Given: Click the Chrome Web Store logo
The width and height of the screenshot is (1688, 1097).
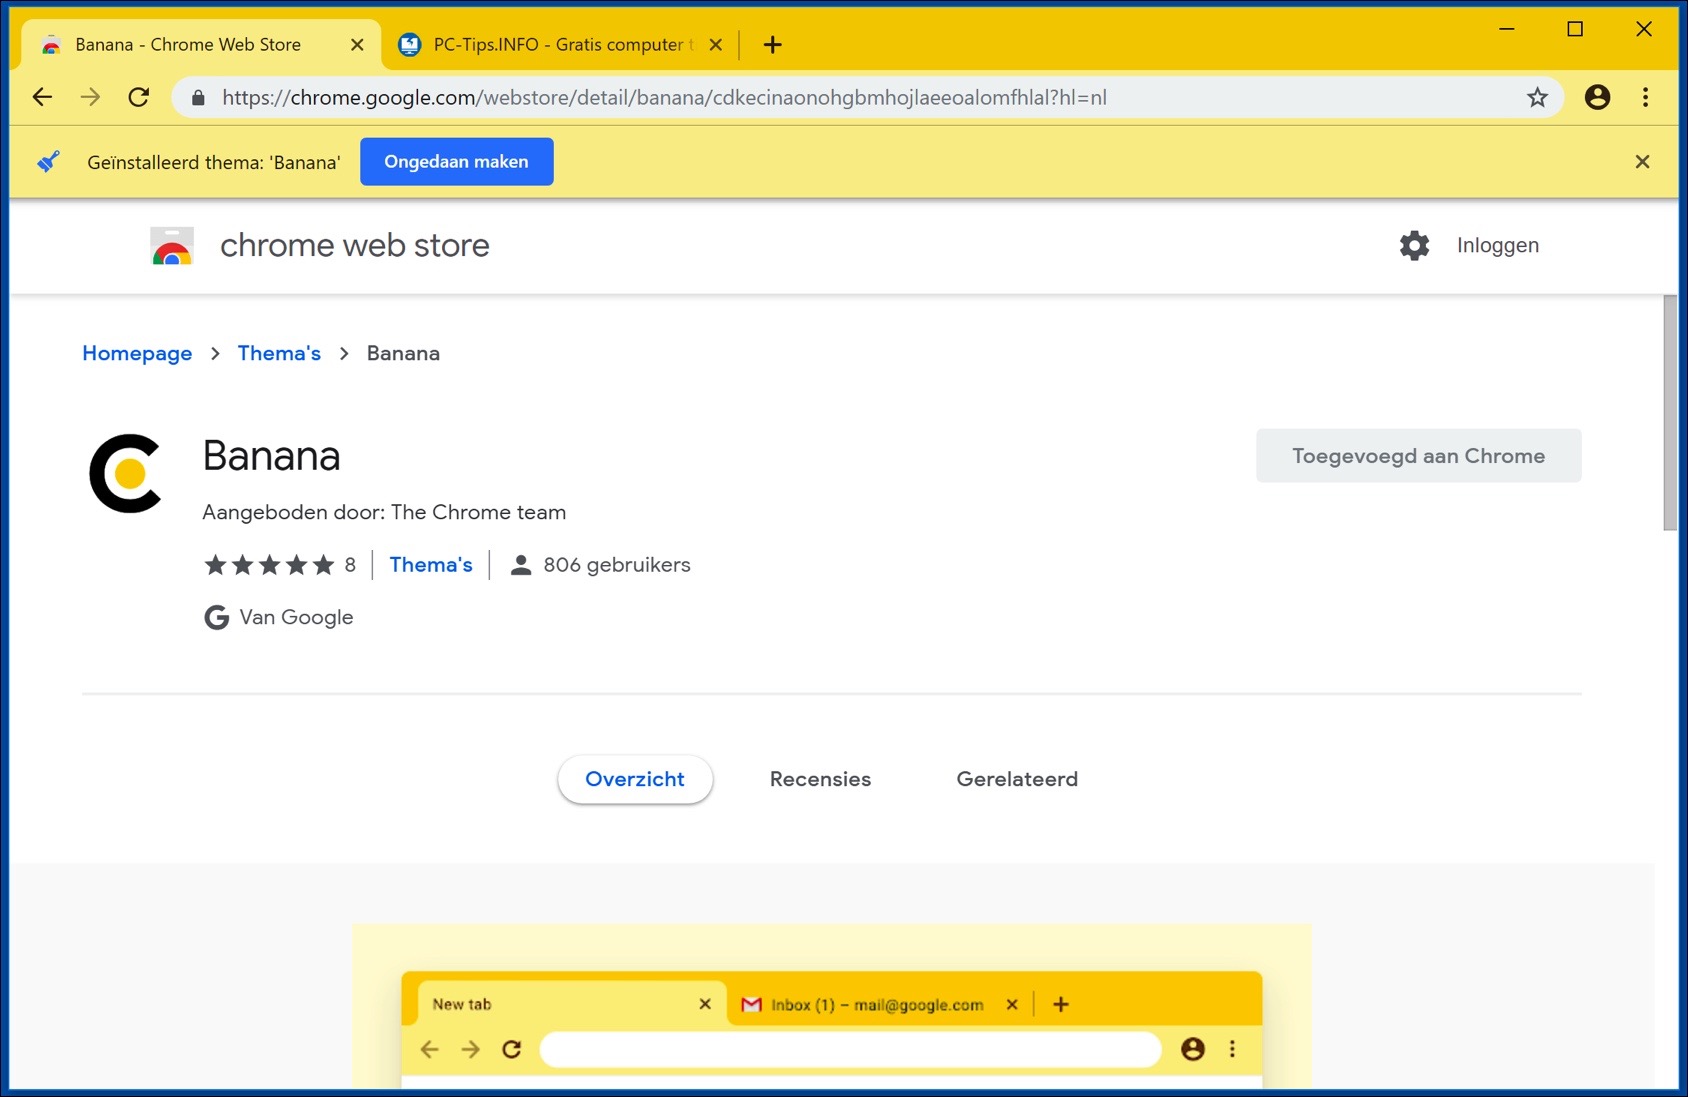Looking at the screenshot, I should coord(172,246).
